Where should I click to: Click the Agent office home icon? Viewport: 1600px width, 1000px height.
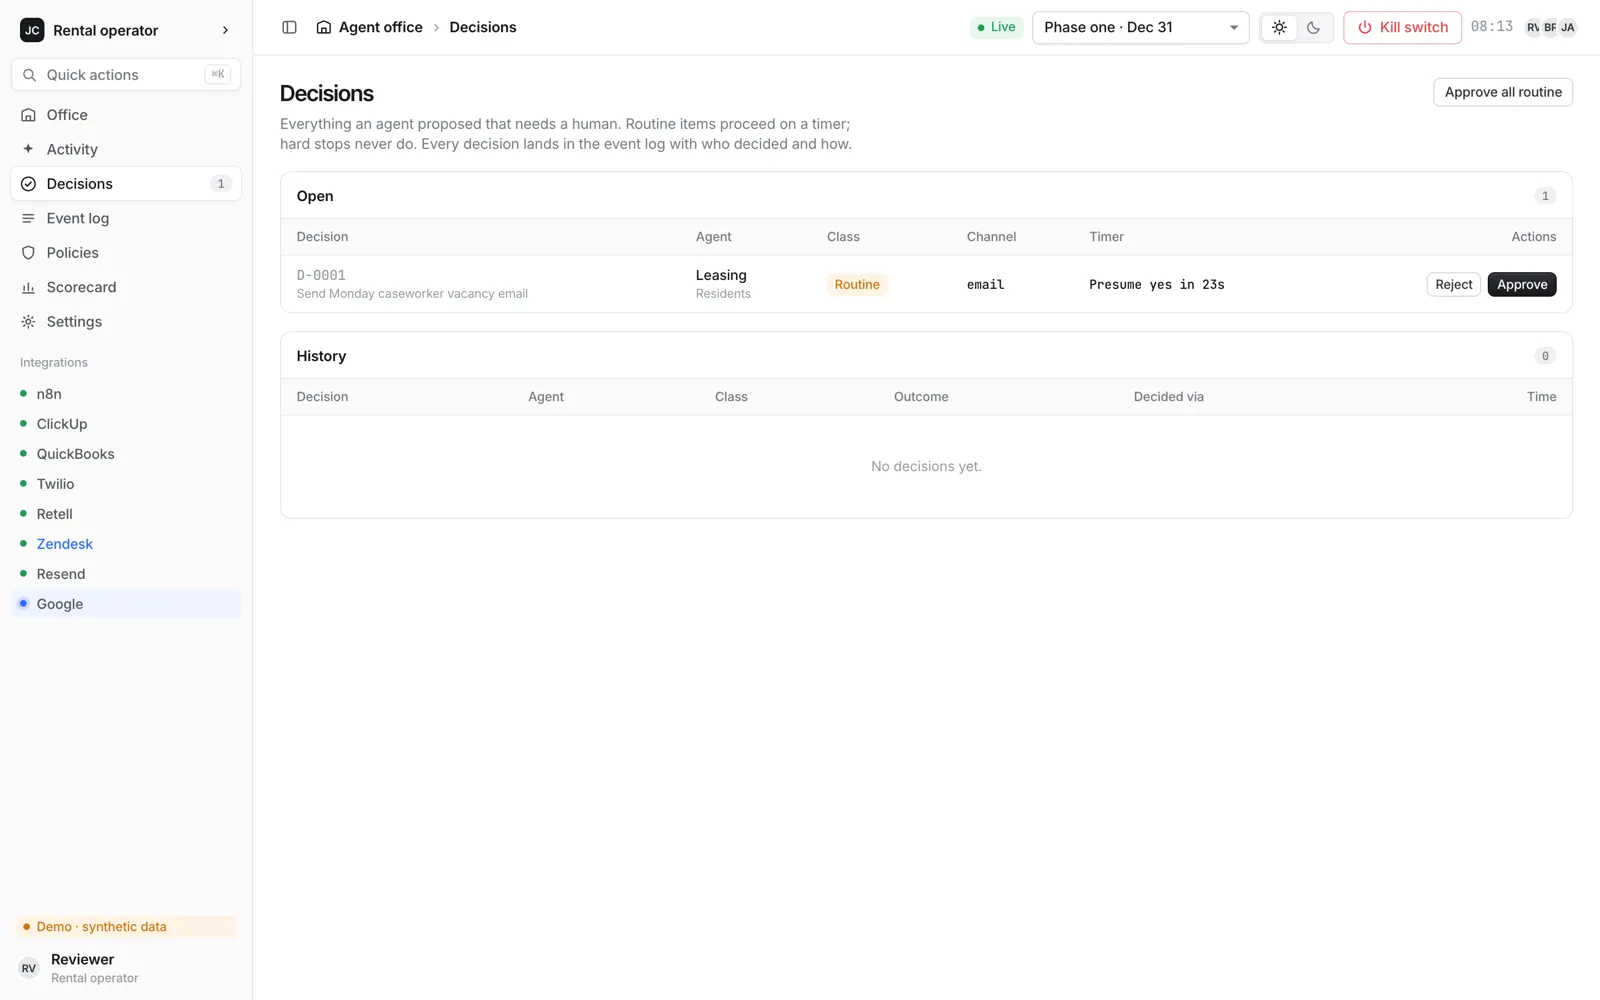pos(324,27)
